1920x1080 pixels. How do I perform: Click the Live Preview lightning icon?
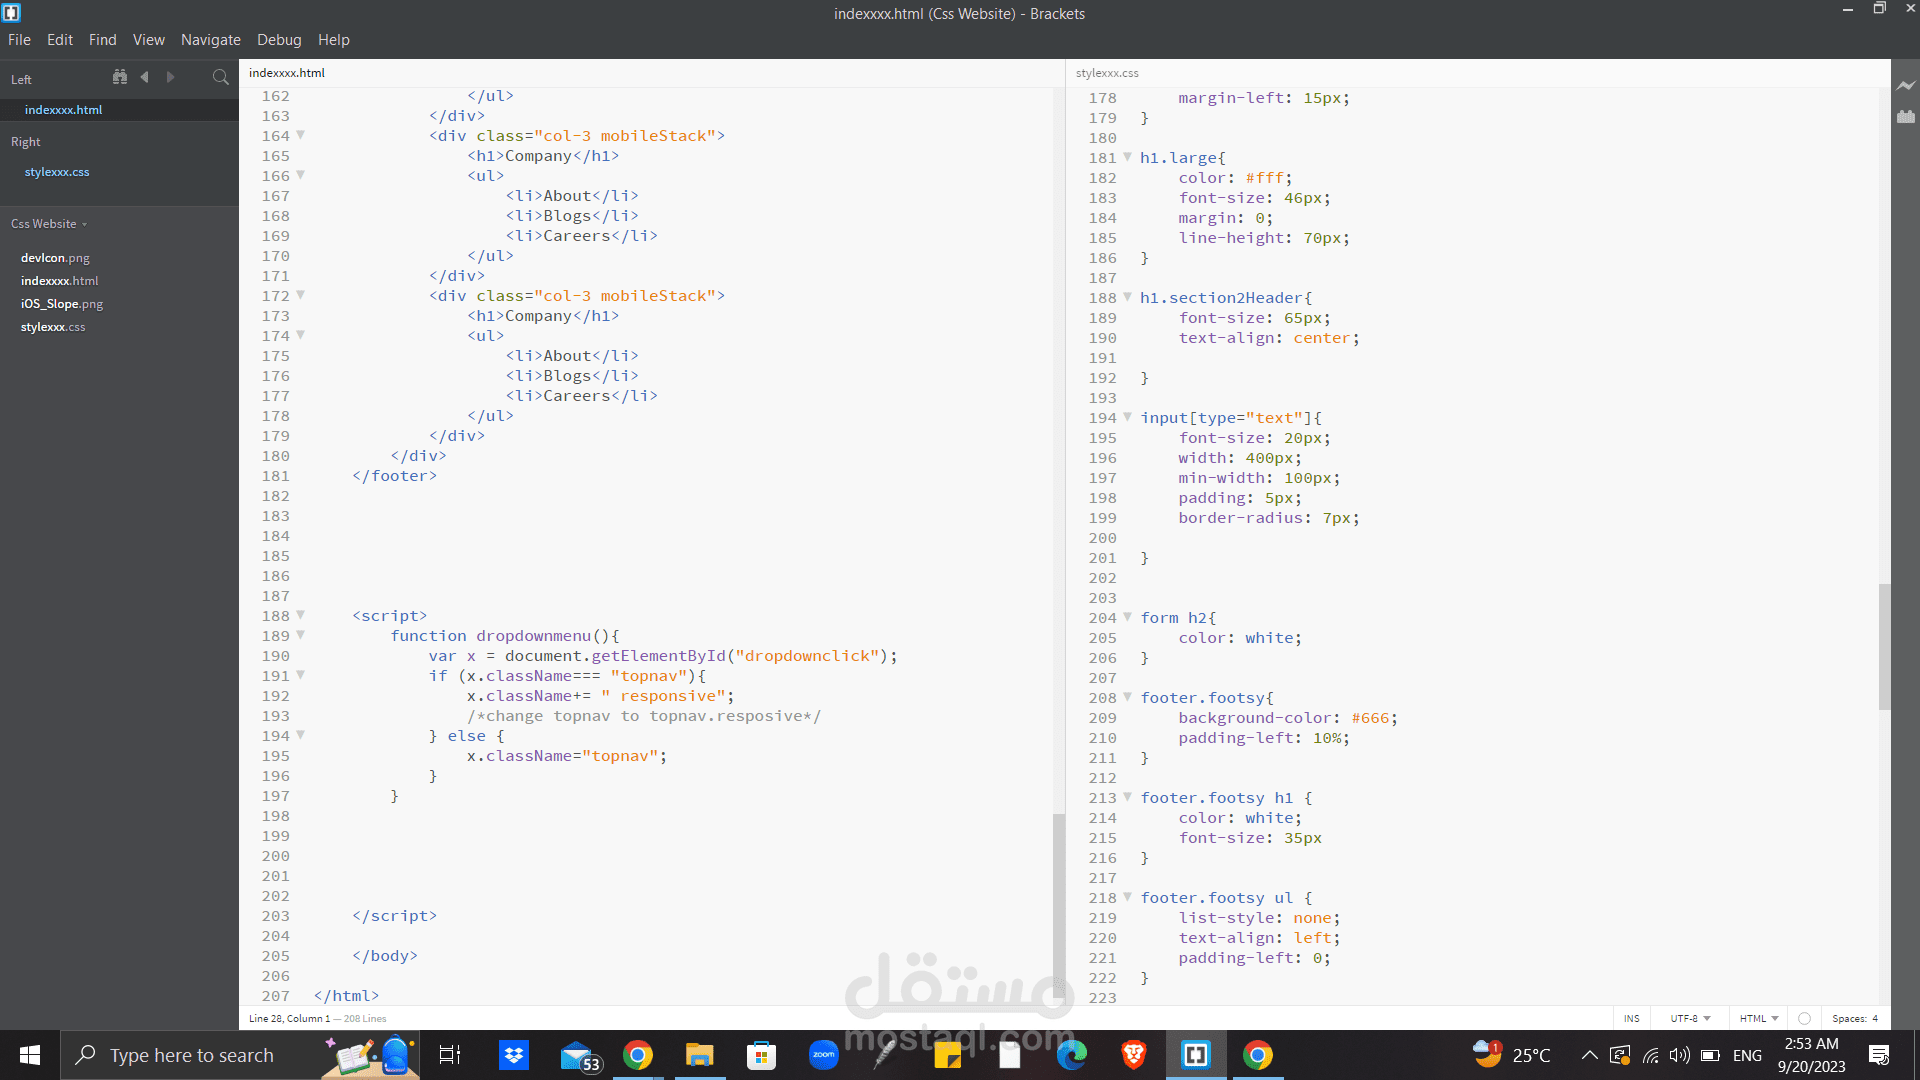1906,86
